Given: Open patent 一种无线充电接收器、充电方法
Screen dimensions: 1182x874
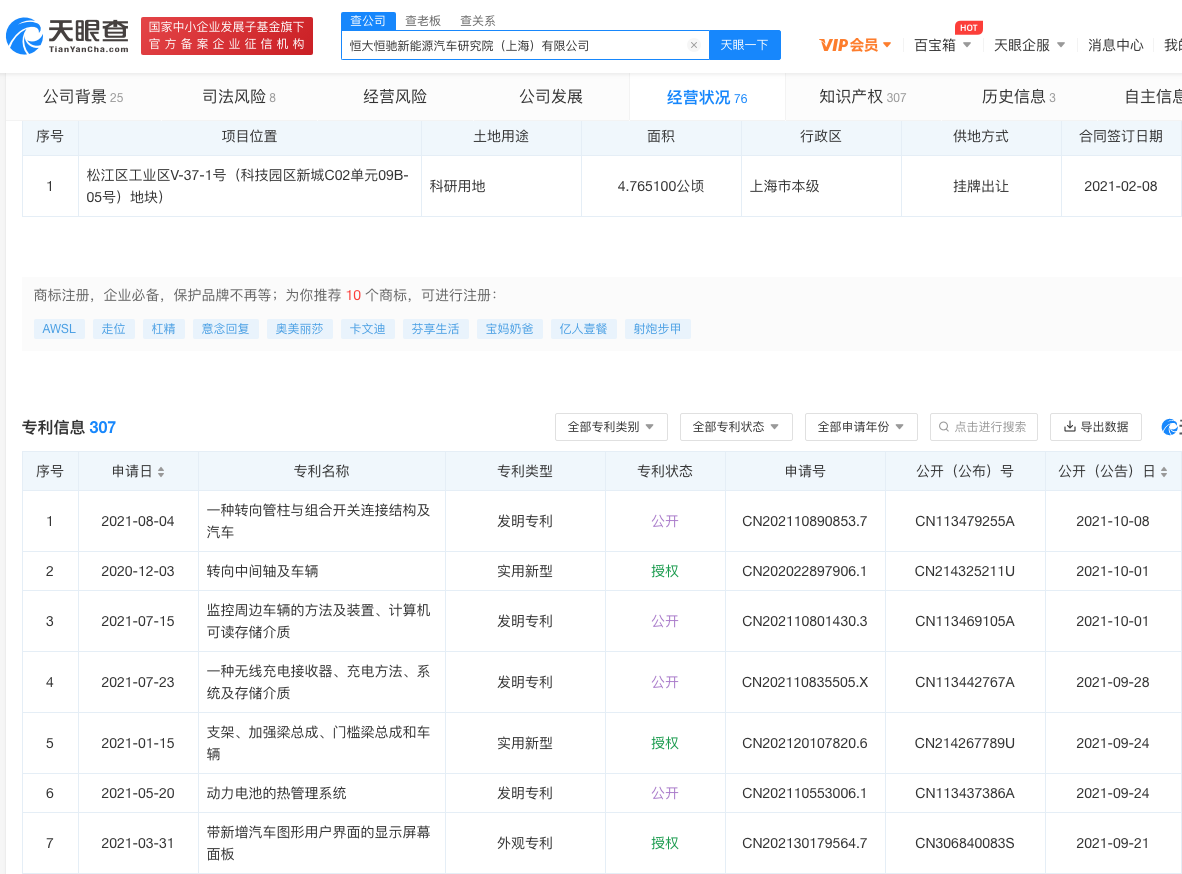Looking at the screenshot, I should [319, 682].
